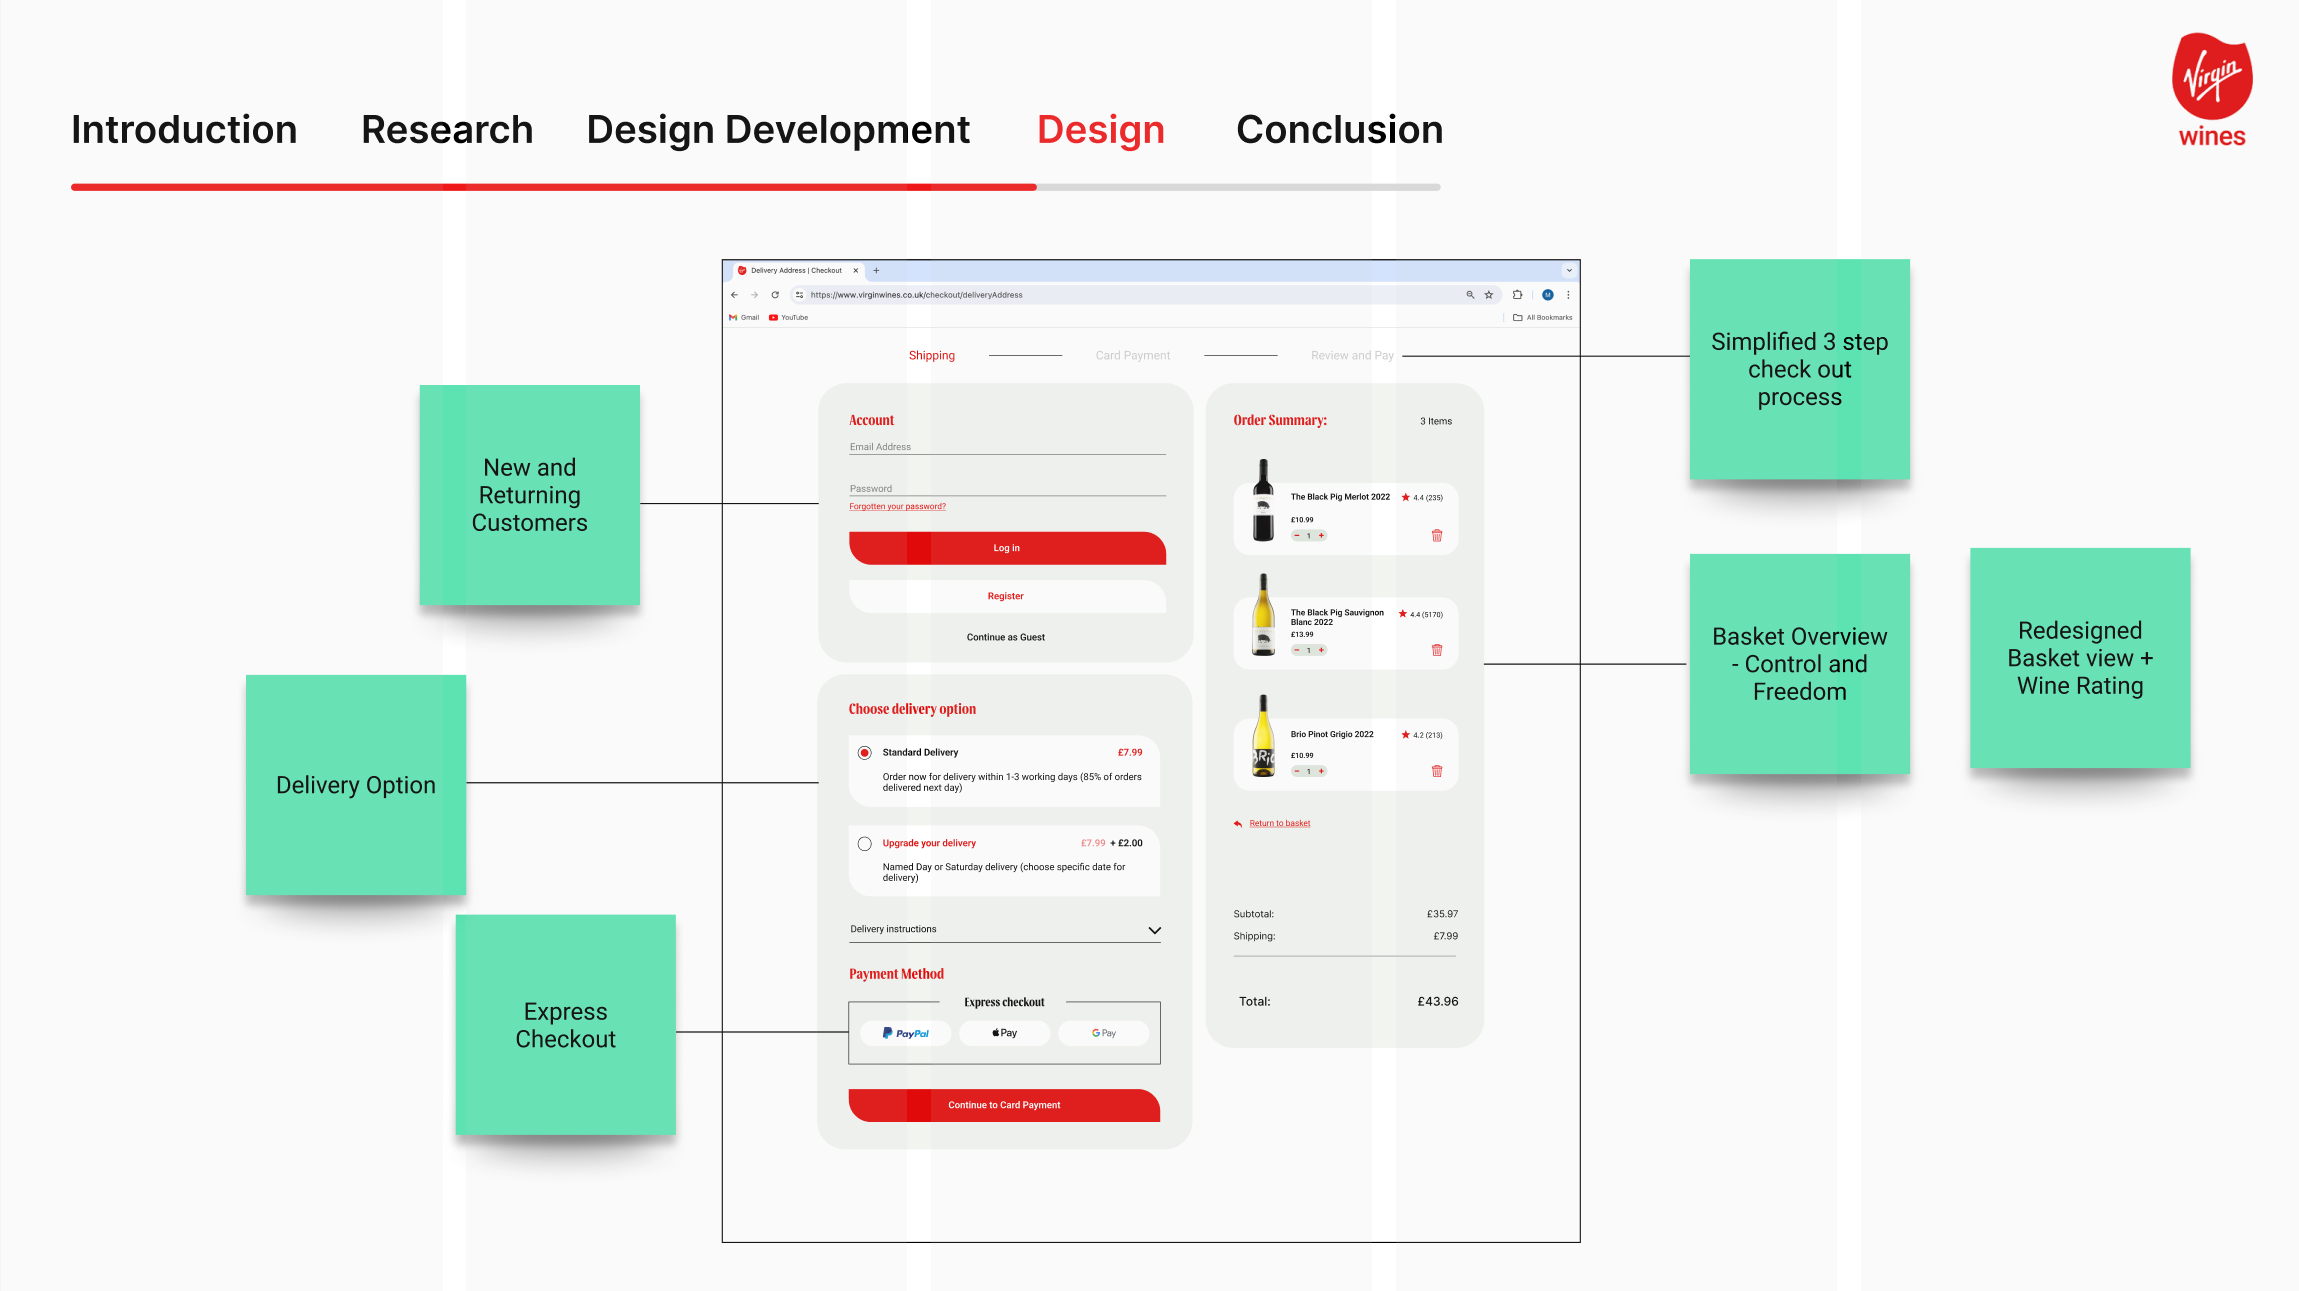
Task: Delete The Black Pig Merlot with trash icon
Action: pyautogui.click(x=1437, y=536)
